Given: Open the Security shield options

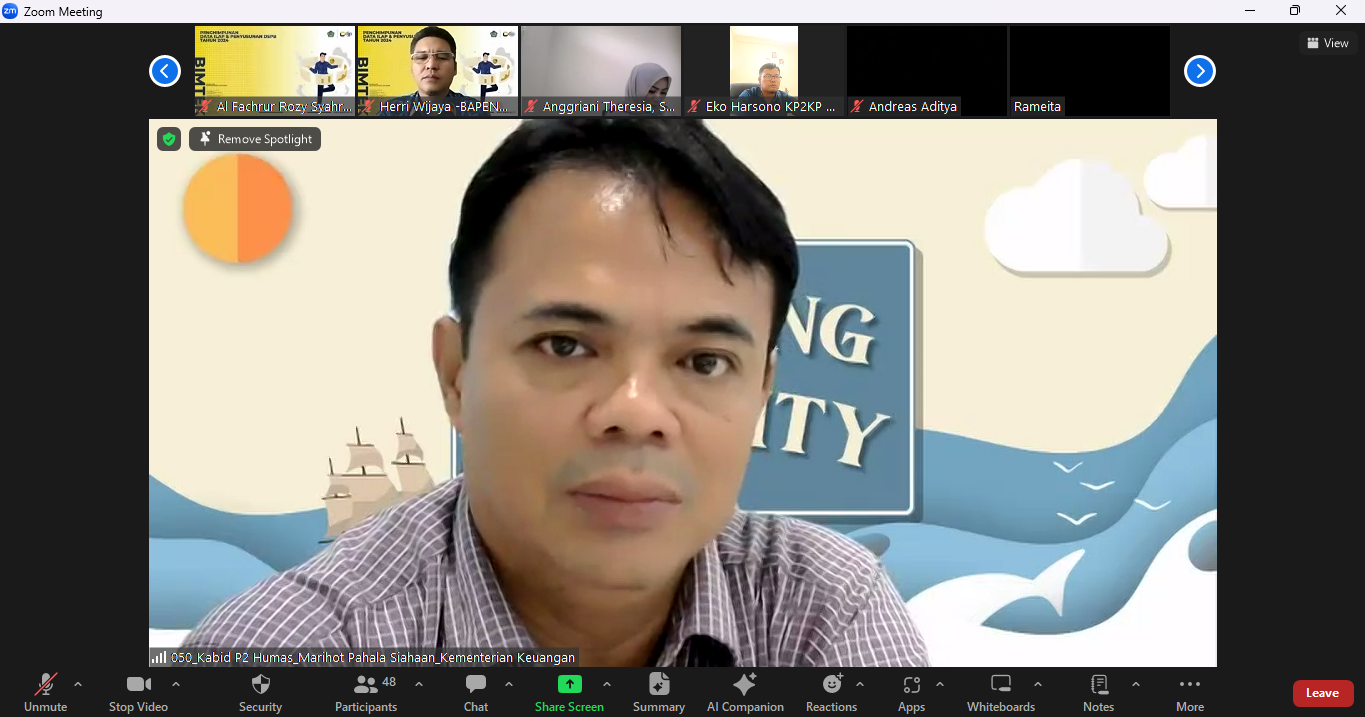Looking at the screenshot, I should (x=260, y=693).
